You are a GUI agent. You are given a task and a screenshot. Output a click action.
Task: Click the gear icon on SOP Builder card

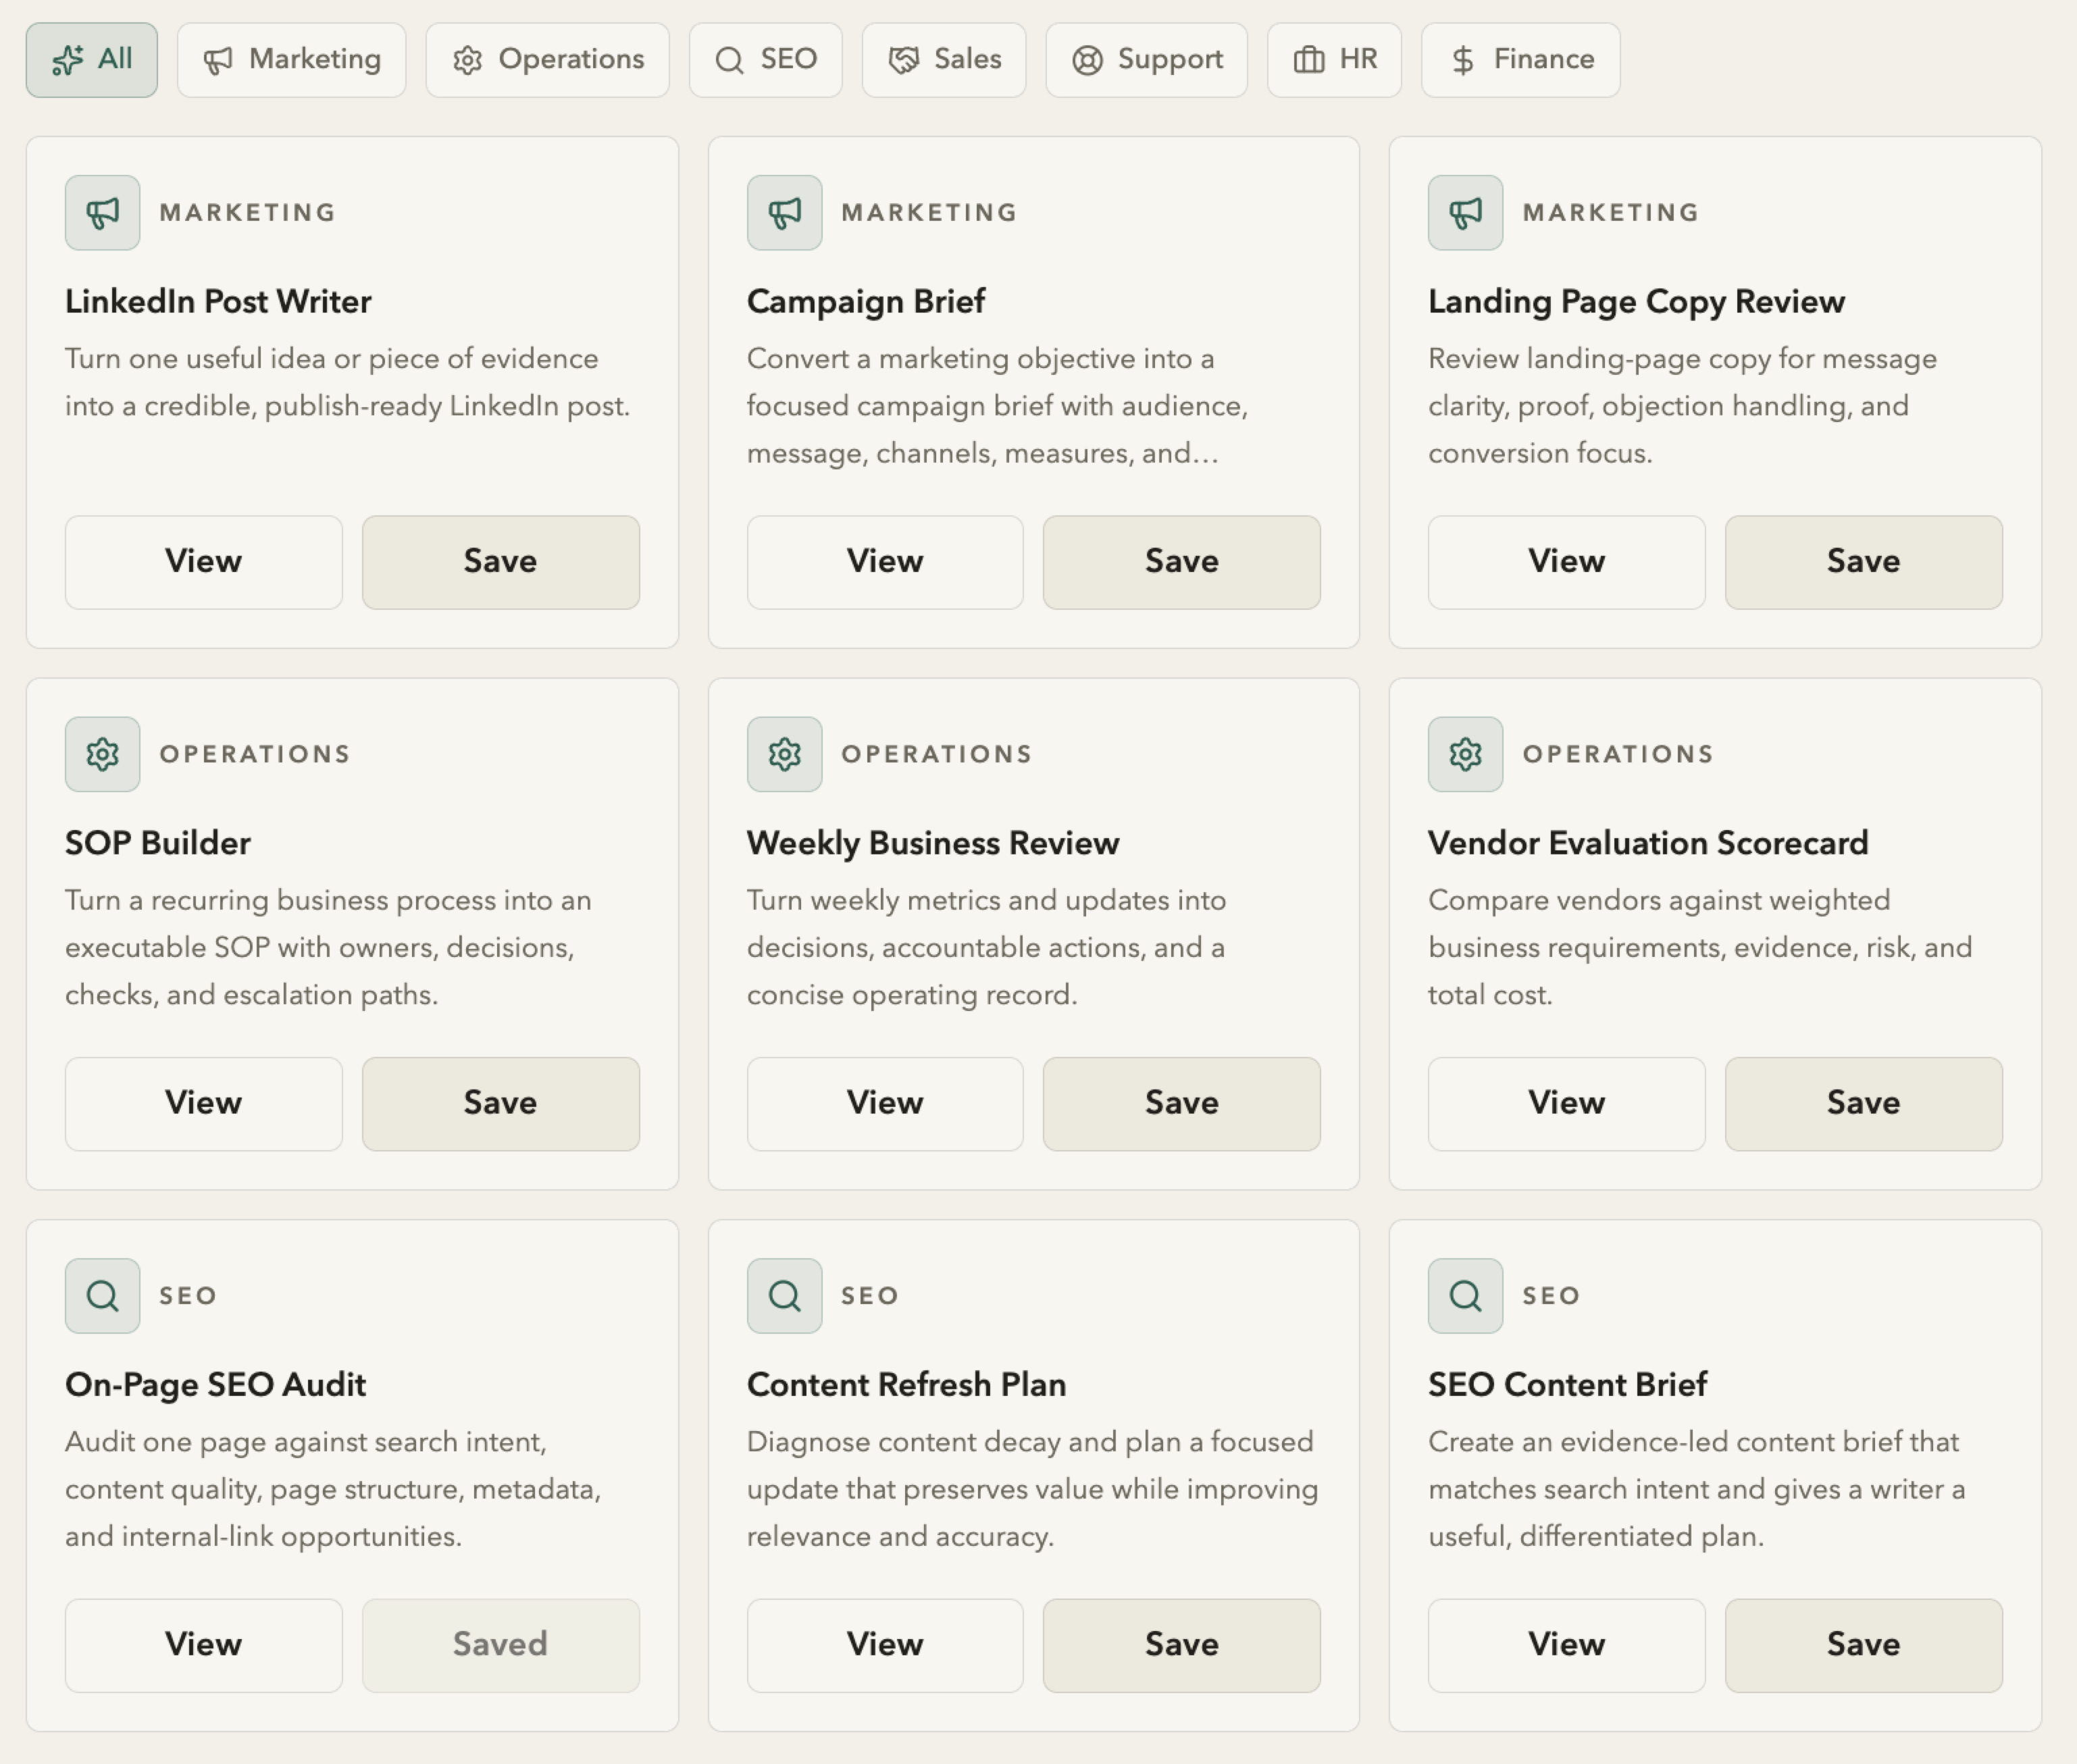[x=102, y=754]
